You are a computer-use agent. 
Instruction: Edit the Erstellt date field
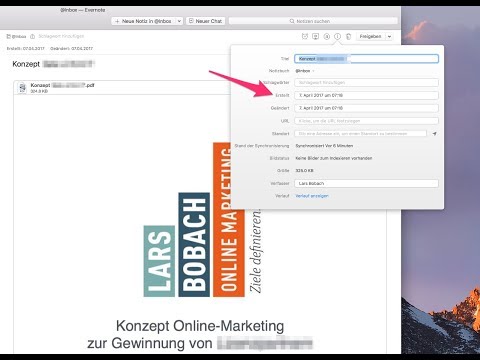pyautogui.click(x=366, y=95)
